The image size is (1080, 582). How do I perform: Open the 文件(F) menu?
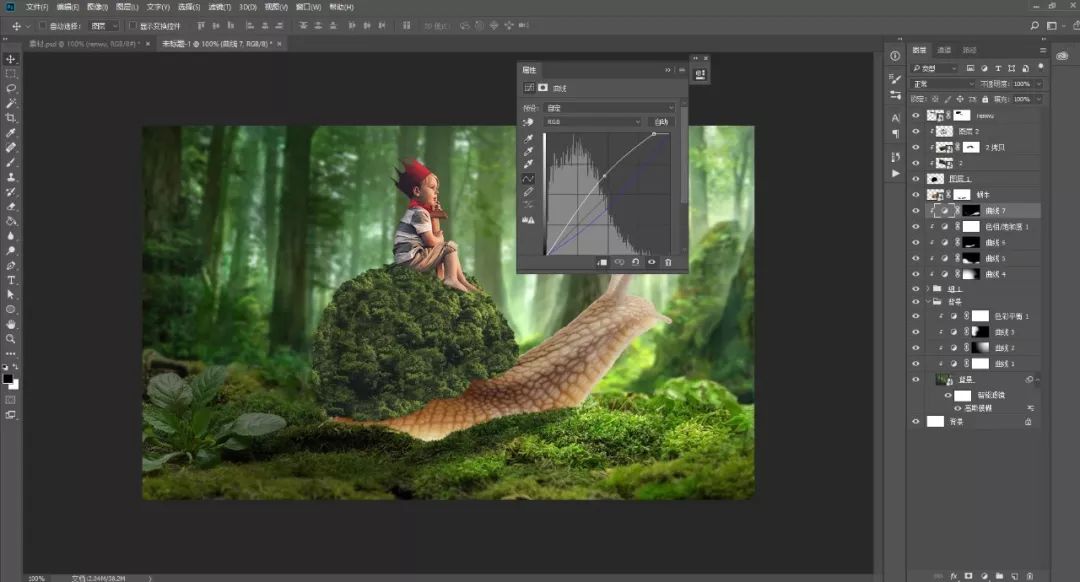point(37,7)
